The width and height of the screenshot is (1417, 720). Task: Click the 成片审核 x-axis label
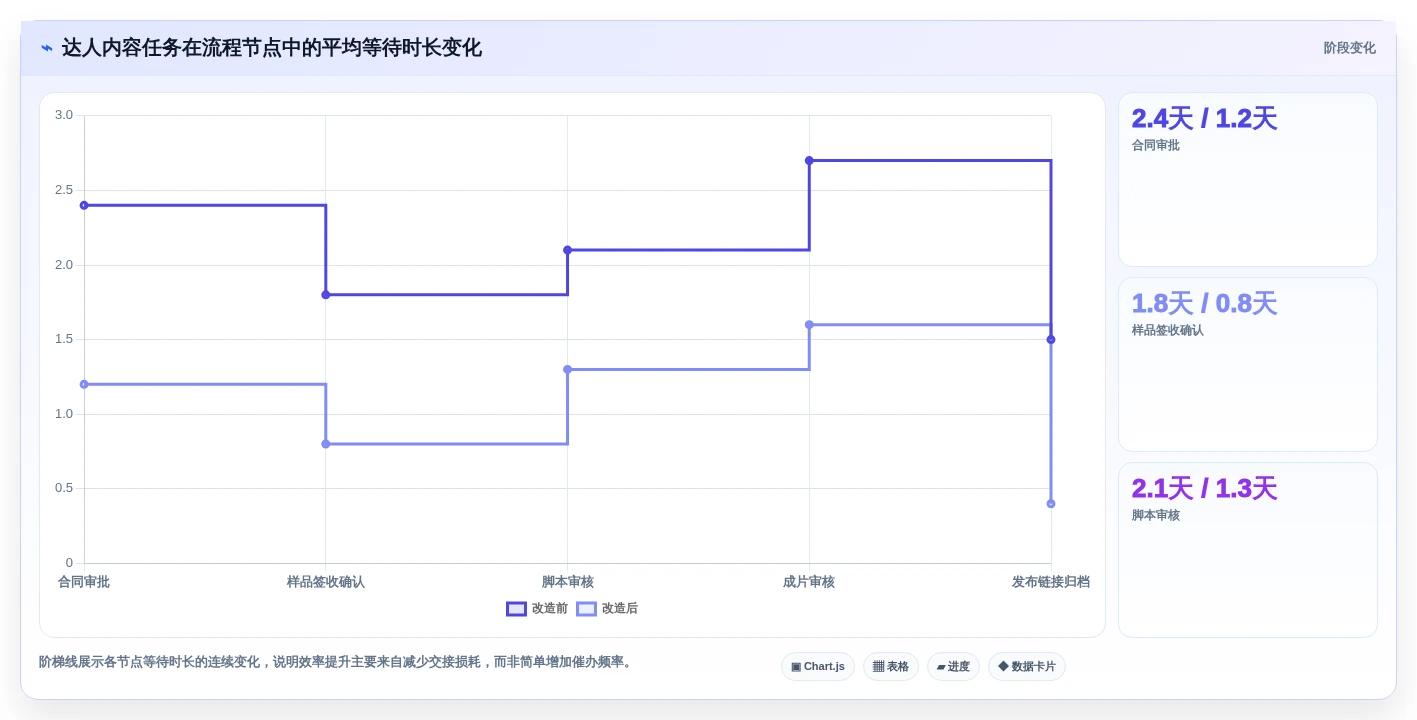pos(809,582)
